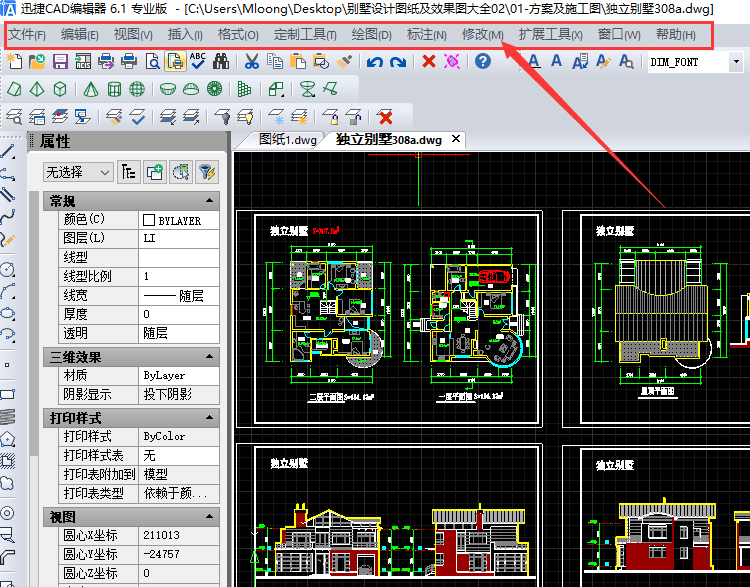Open the 编辑(E) menu
Screen dimensions: 750x587
coord(80,34)
